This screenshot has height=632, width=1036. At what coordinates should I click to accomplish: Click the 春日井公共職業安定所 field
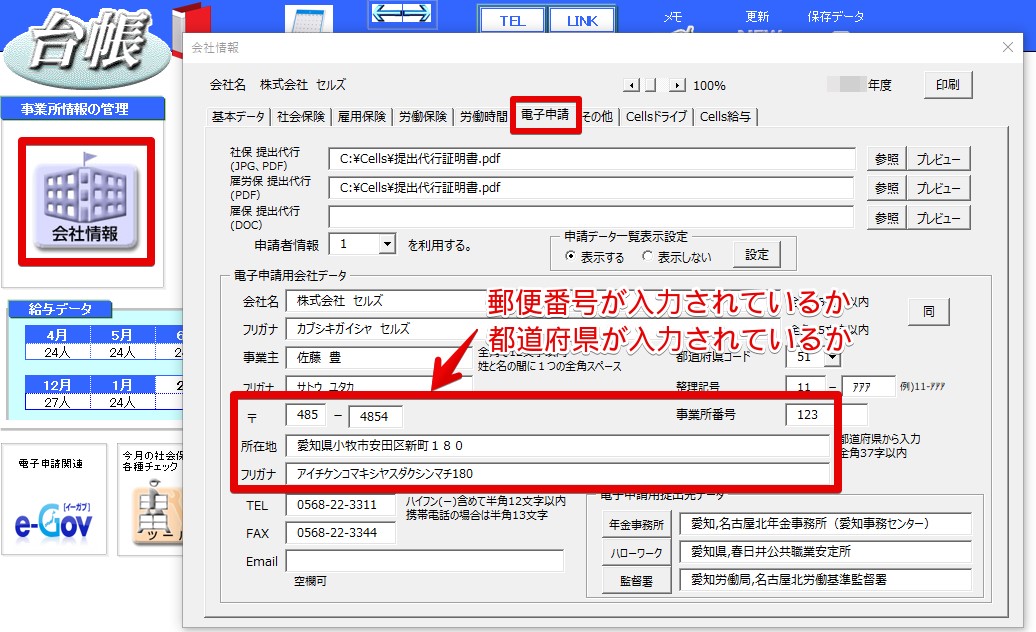(x=825, y=551)
